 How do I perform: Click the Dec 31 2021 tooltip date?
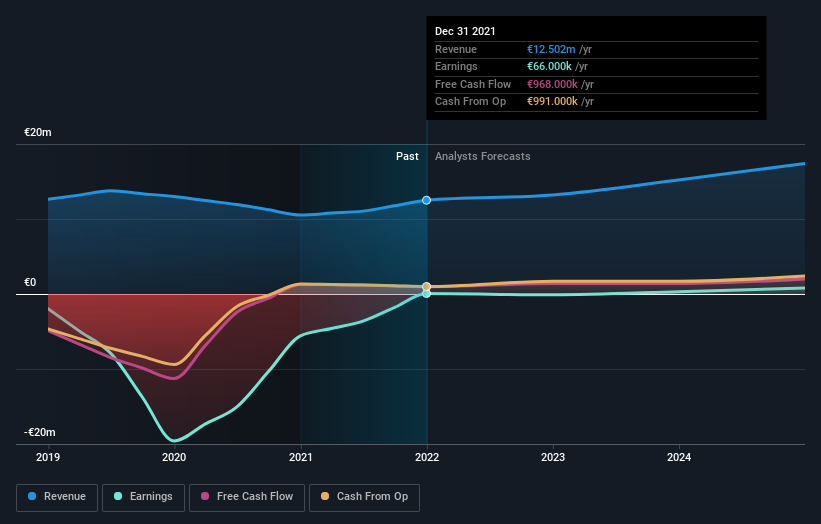coord(465,31)
